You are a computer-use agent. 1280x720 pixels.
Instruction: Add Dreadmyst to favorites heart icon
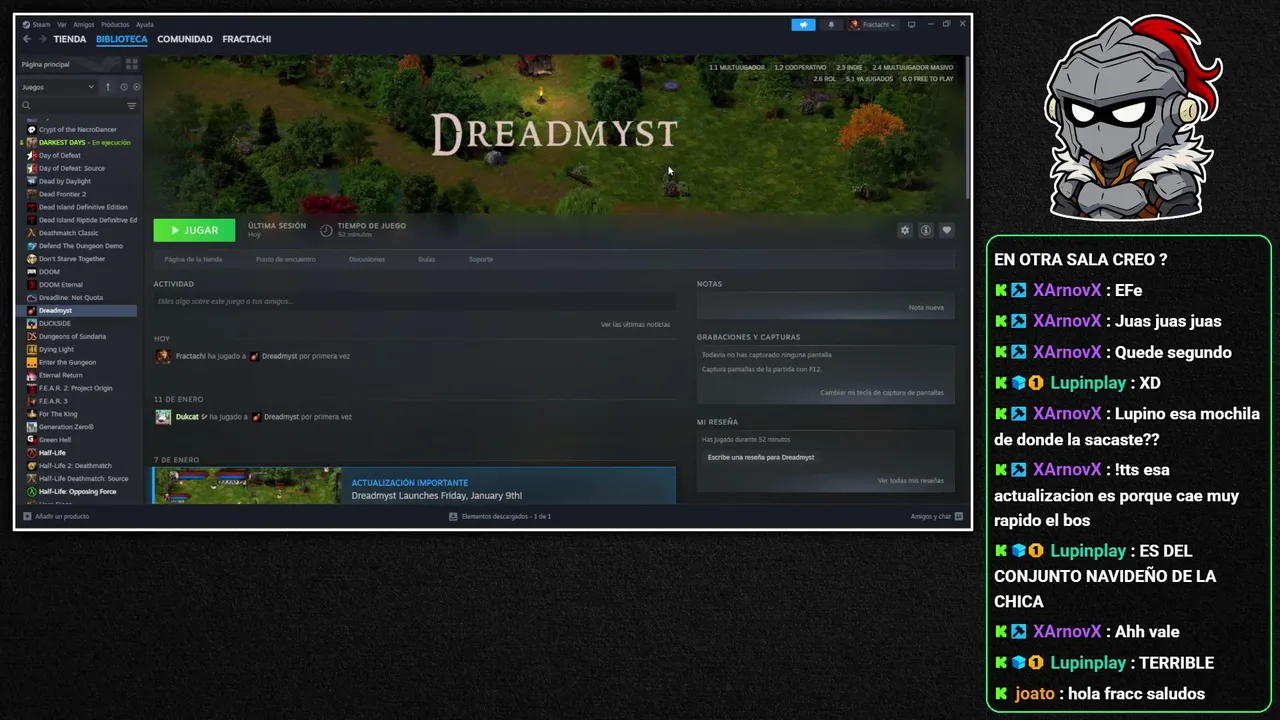pos(946,230)
